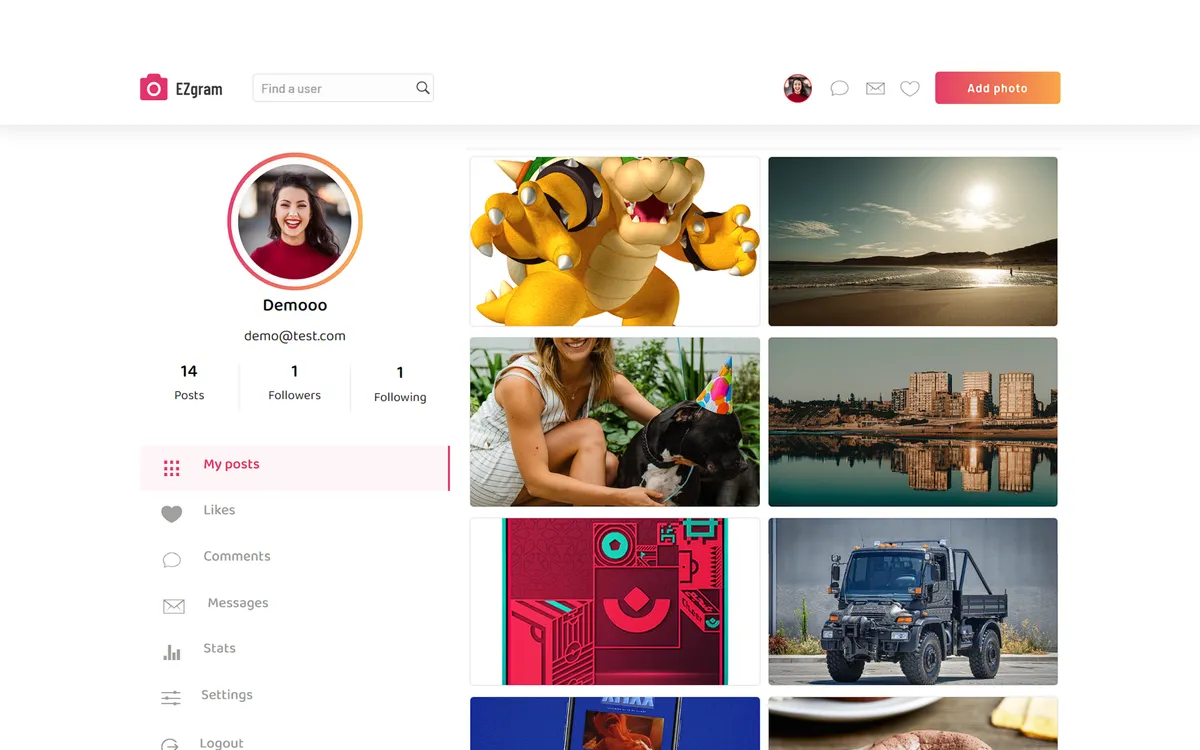Open the black off-road truck post
The image size is (1200, 750).
(913, 602)
